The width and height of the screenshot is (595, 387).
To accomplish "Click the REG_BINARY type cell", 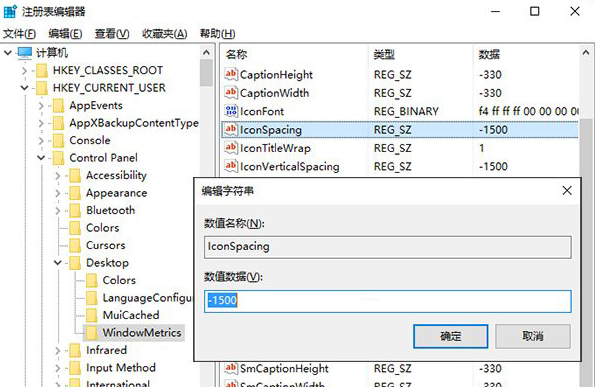I will tap(406, 111).
